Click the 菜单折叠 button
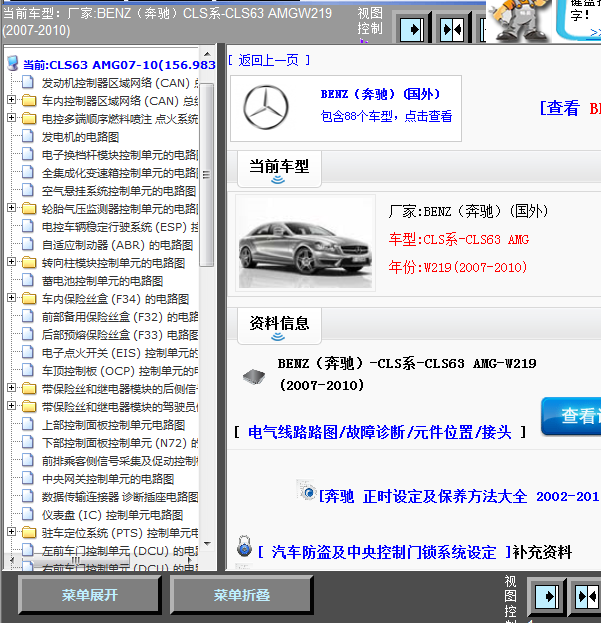601x623 pixels. pyautogui.click(x=242, y=595)
